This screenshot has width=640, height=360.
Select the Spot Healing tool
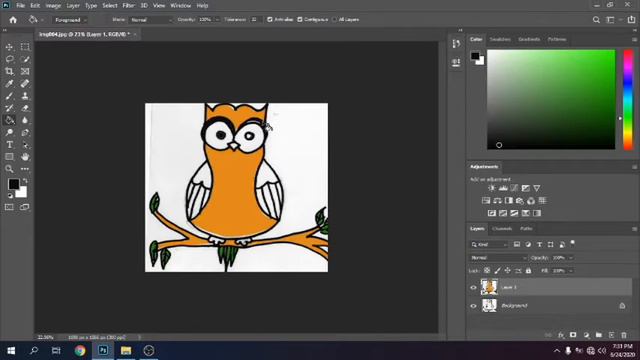tap(25, 84)
